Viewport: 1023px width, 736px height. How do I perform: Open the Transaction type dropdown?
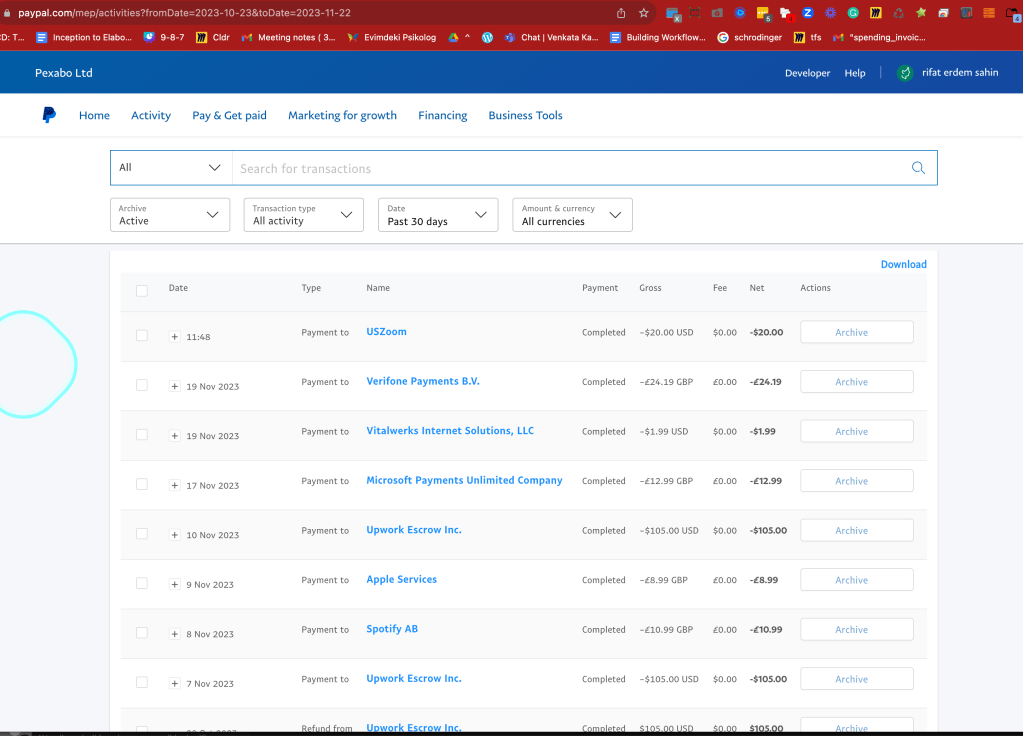[303, 215]
